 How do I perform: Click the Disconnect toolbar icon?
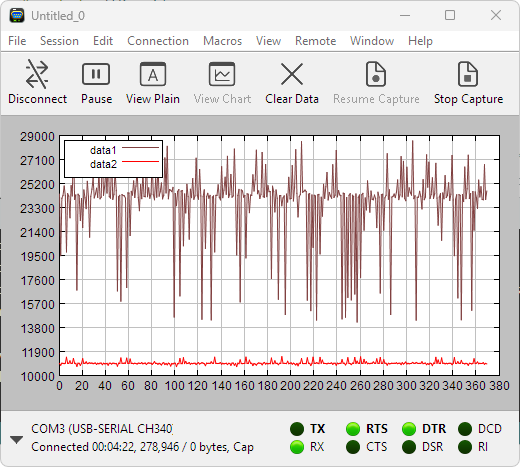tap(37, 74)
